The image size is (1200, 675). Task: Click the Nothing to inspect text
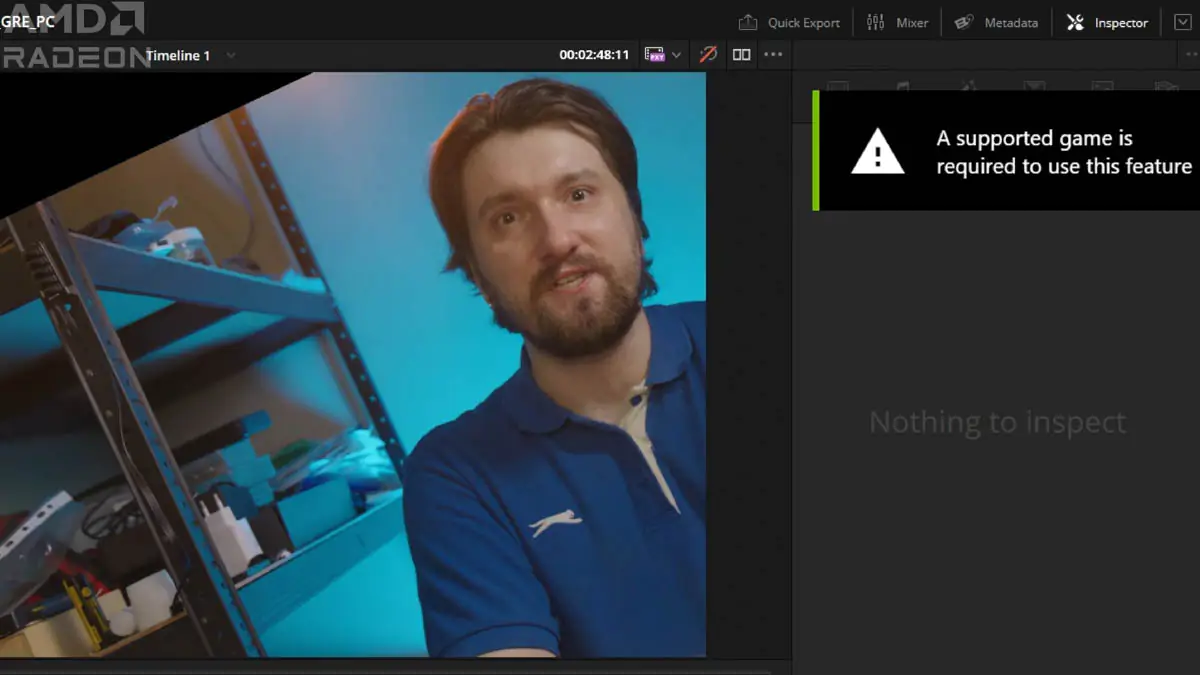pyautogui.click(x=997, y=422)
